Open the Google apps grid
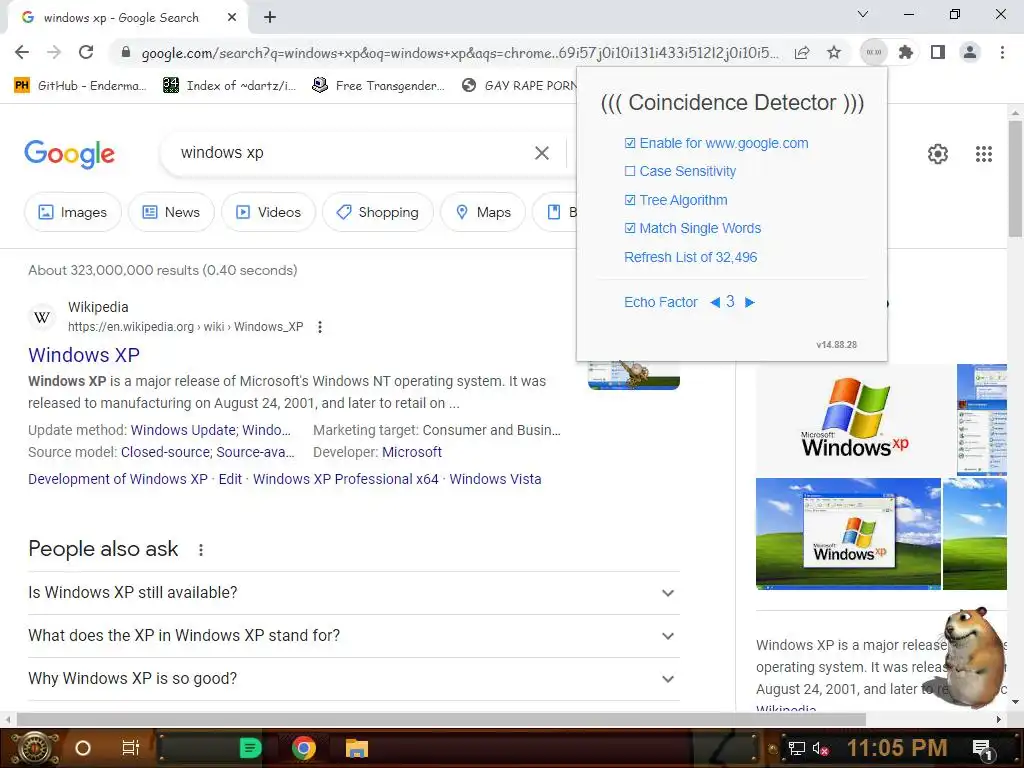Screen dimensions: 1024x768 coord(984,154)
